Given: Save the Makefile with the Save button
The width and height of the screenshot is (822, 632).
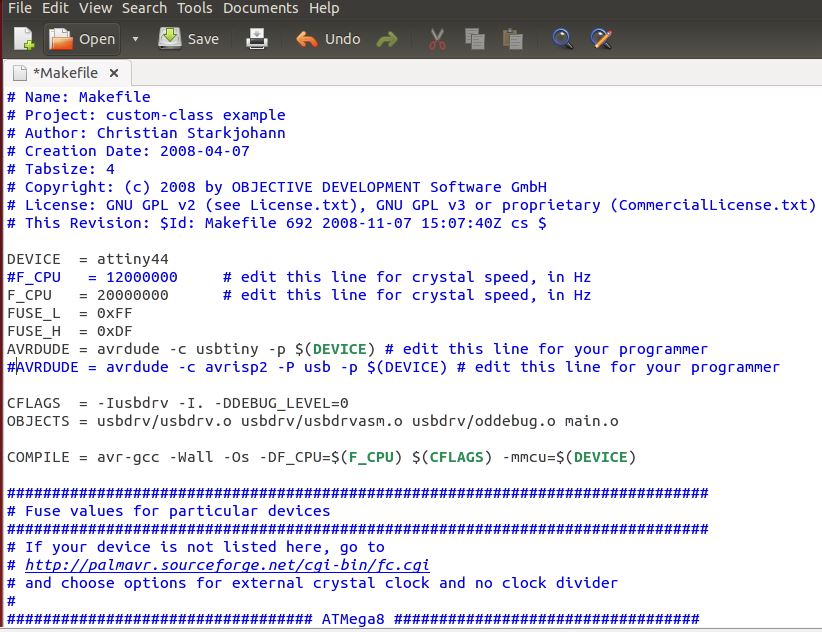Looking at the screenshot, I should click(x=189, y=39).
